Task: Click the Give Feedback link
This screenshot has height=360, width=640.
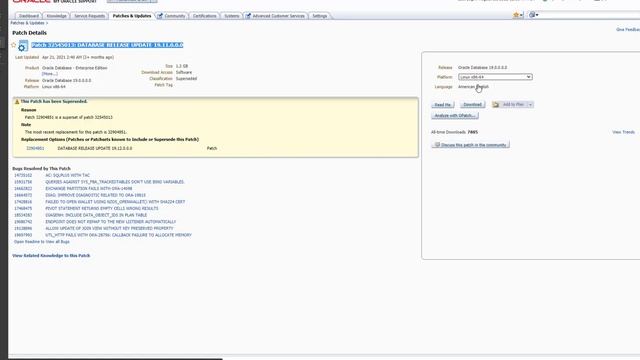Action: click(x=628, y=30)
